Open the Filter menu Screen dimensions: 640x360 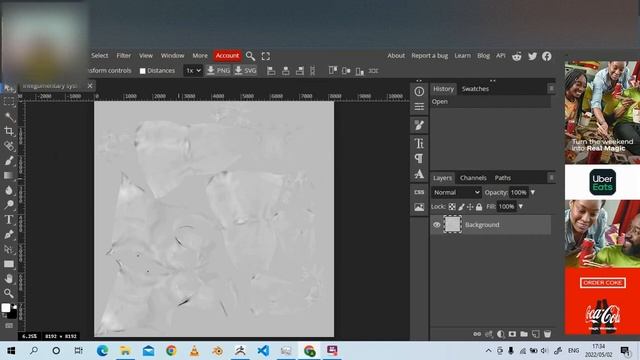point(124,56)
